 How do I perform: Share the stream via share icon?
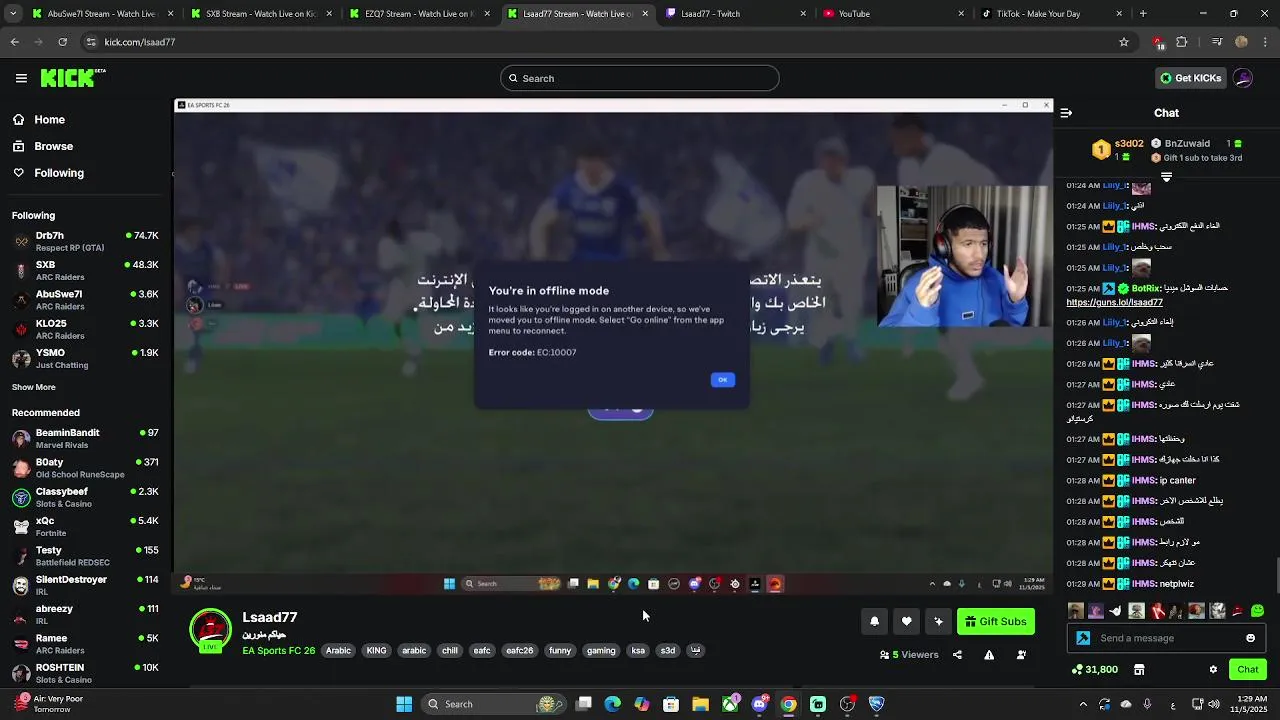pos(957,655)
